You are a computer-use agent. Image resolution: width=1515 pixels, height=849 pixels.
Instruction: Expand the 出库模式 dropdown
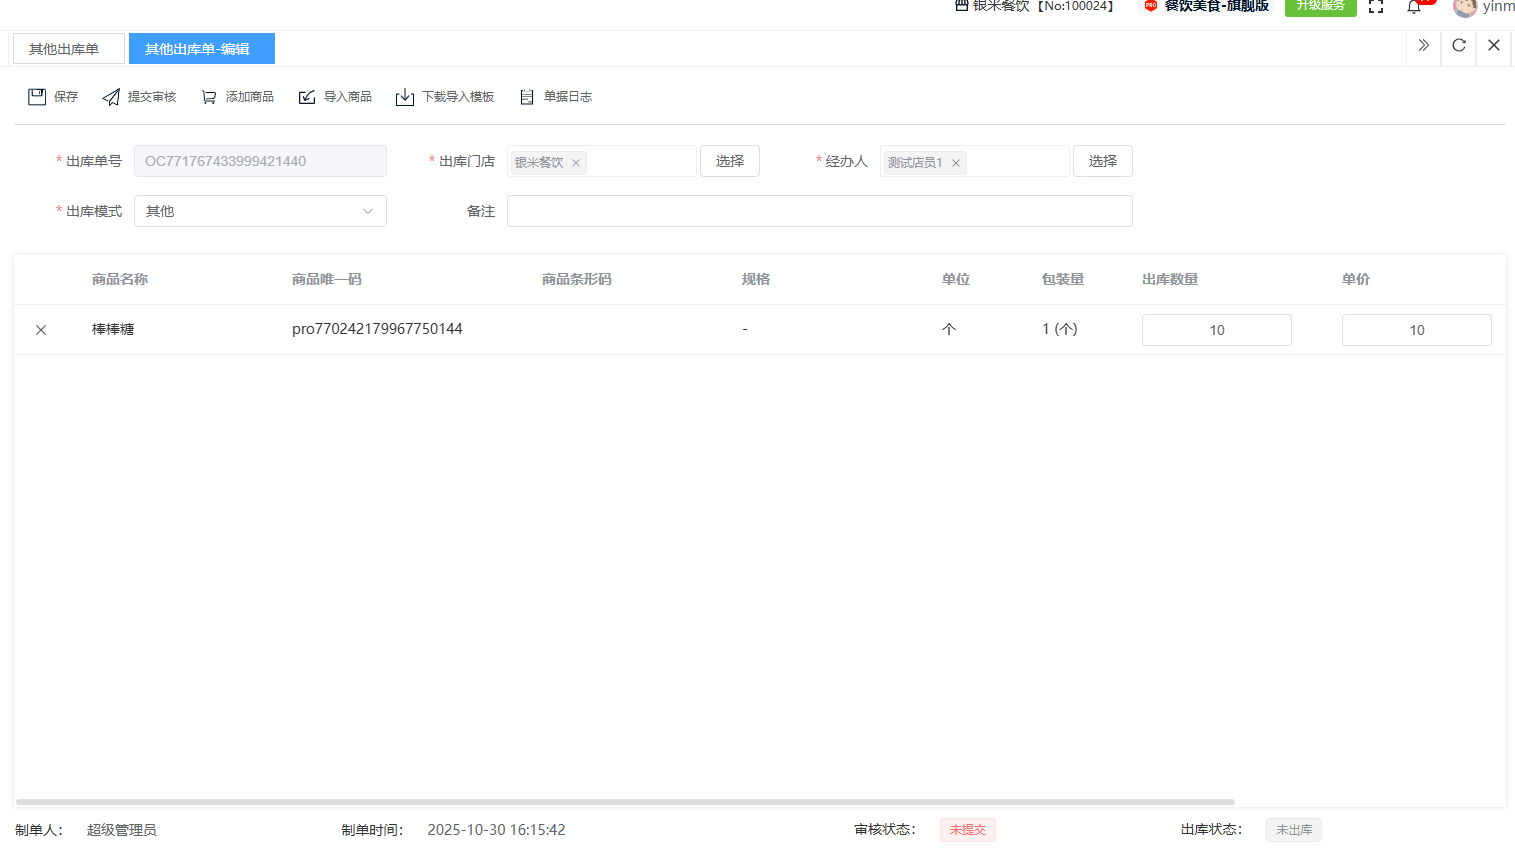[260, 211]
